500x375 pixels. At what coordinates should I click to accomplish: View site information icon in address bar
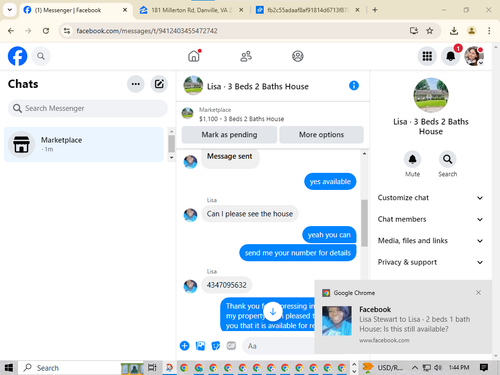[x=67, y=31]
